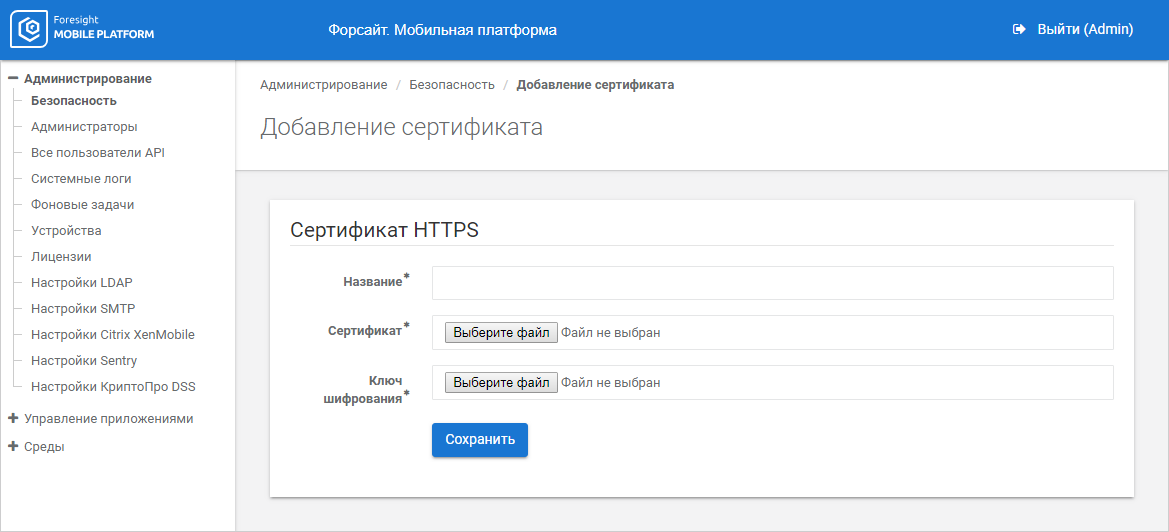The width and height of the screenshot is (1169, 532).
Task: Open Администраторы in sidebar
Action: 84,127
